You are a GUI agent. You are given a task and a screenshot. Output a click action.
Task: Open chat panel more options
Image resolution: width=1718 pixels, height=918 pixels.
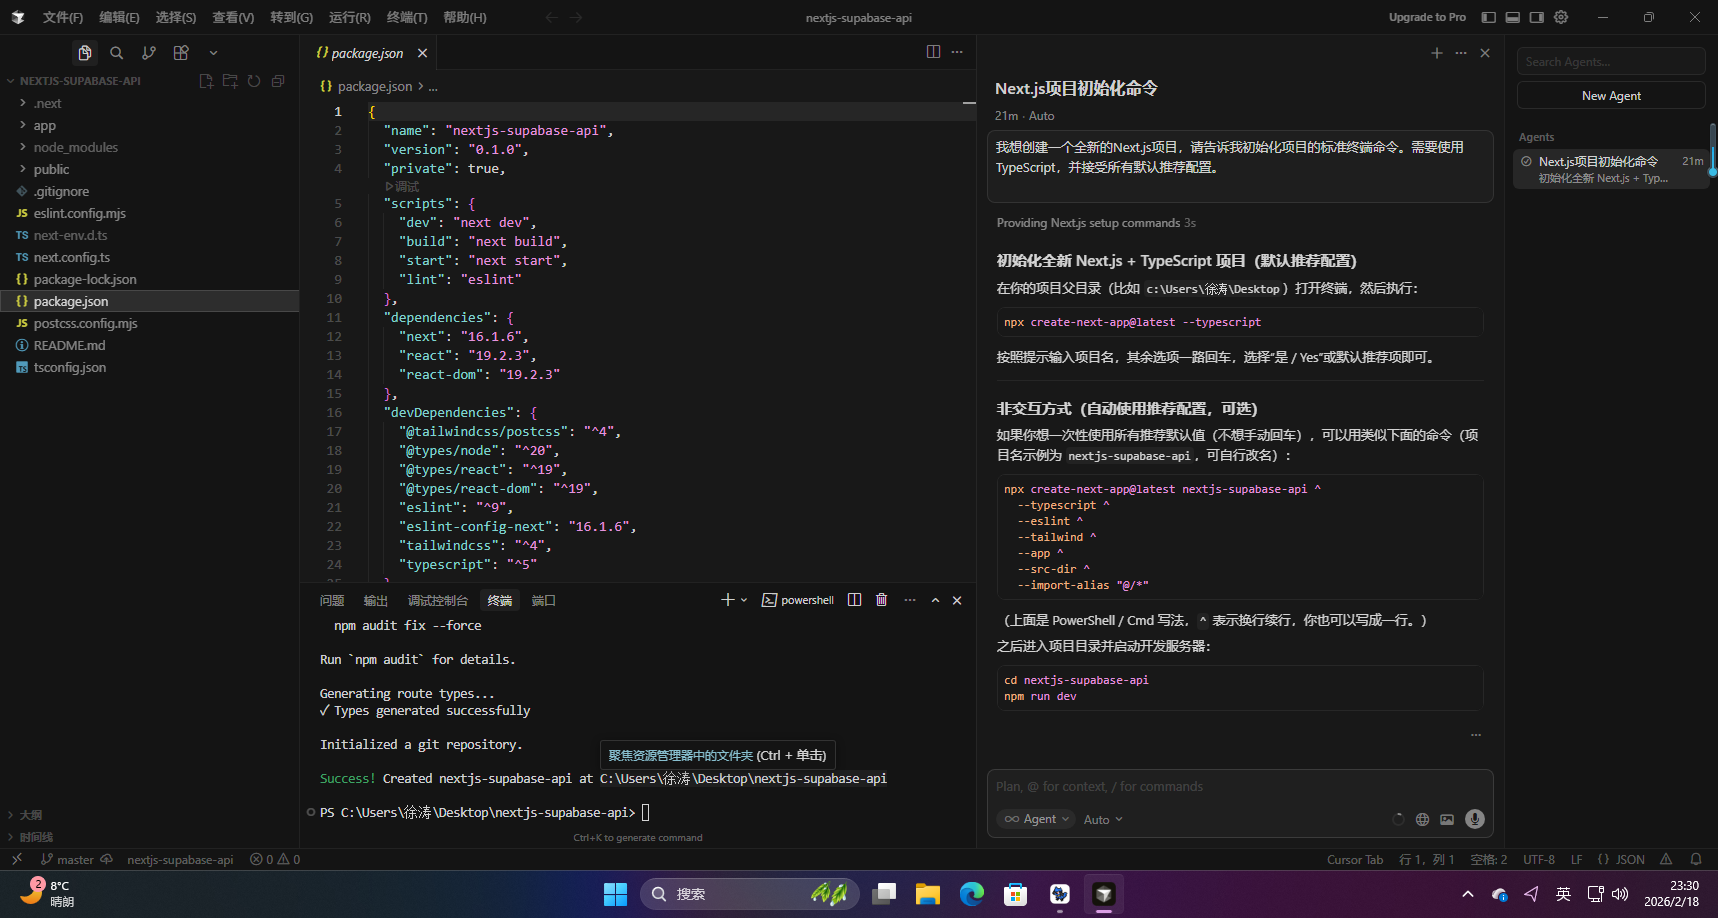(1461, 53)
